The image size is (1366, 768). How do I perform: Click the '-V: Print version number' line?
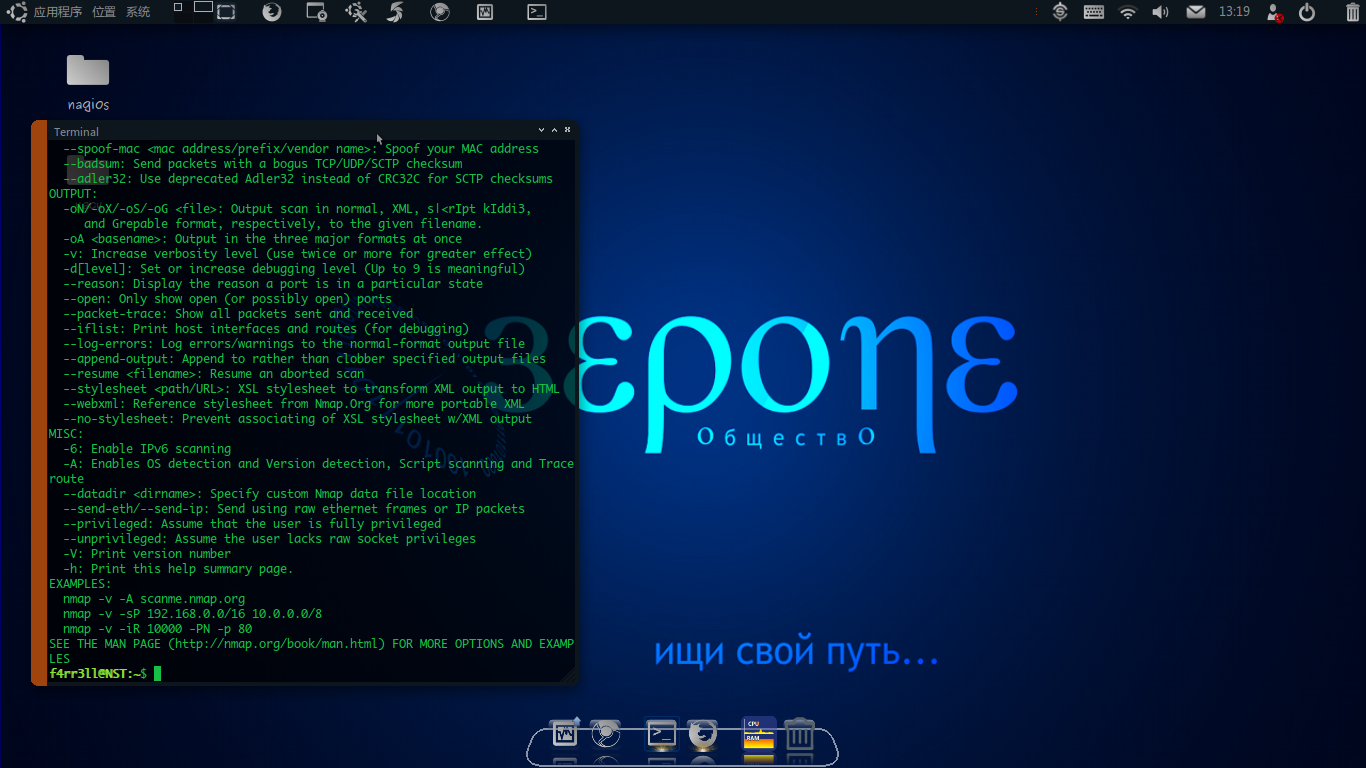[147, 554]
